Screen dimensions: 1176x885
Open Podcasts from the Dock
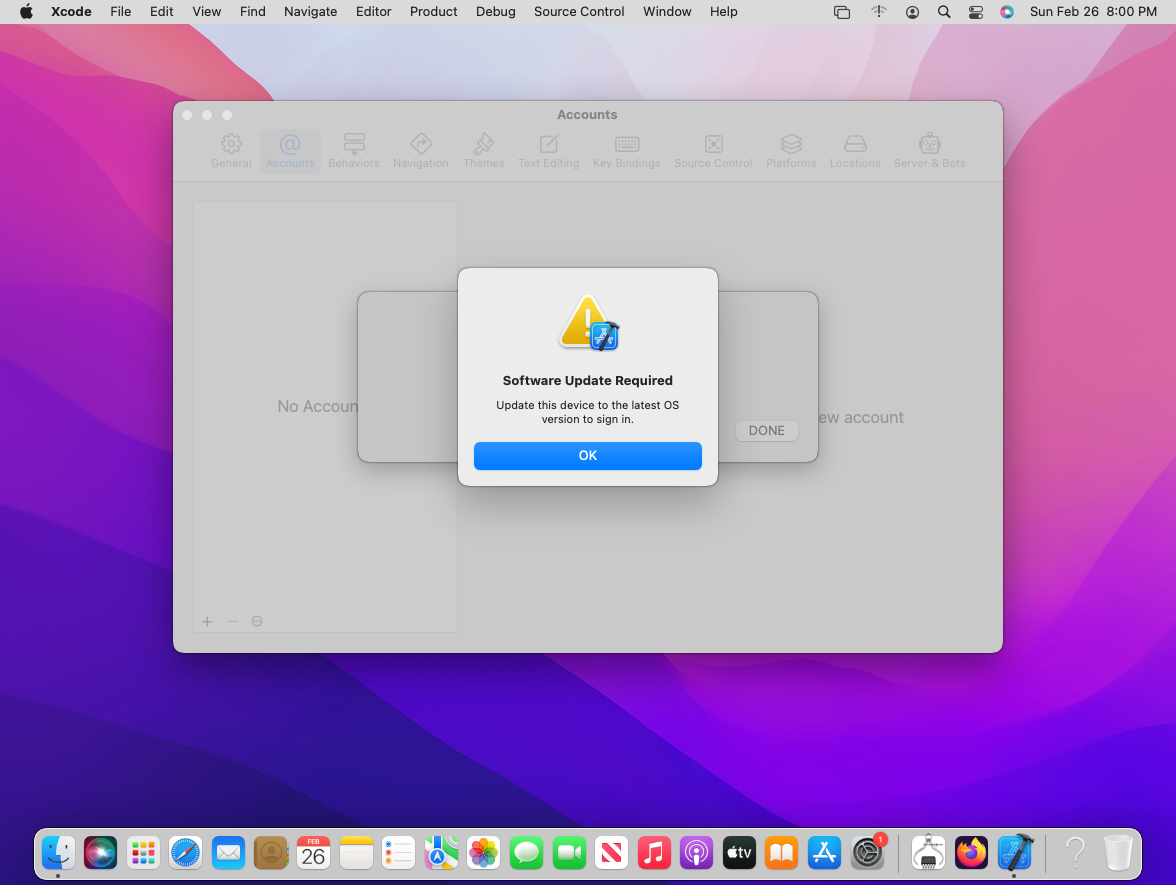(697, 853)
